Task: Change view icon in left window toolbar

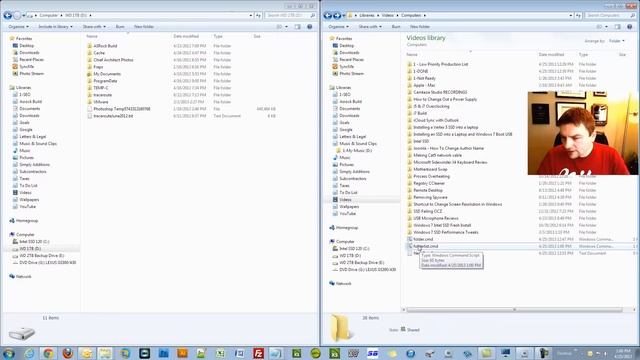Action: (279, 27)
